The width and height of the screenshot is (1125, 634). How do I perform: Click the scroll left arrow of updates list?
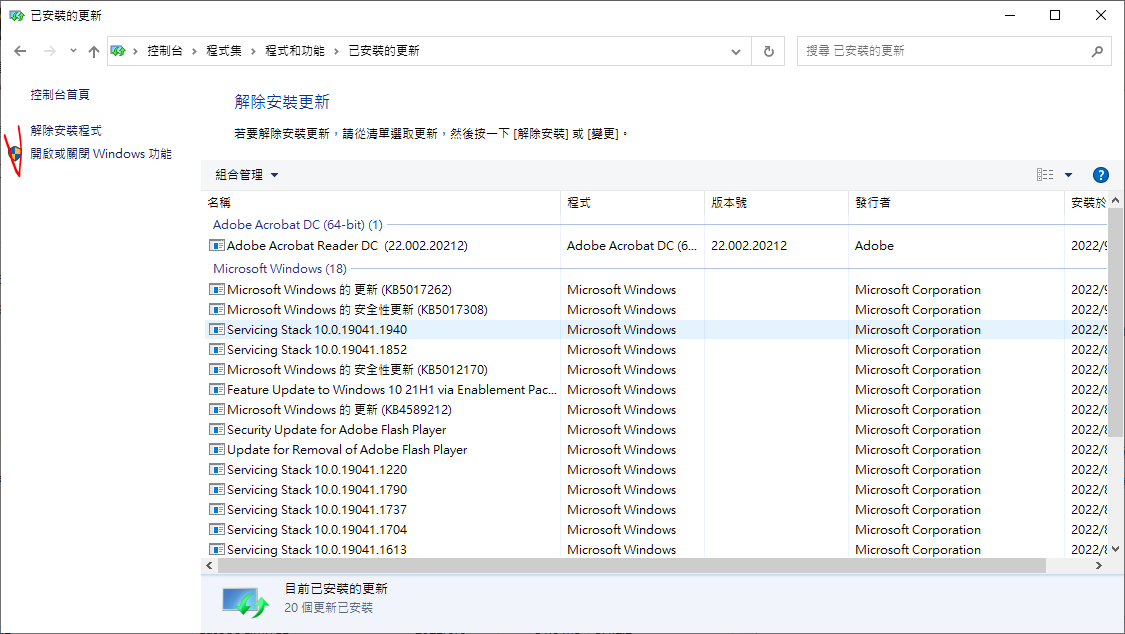[x=210, y=566]
